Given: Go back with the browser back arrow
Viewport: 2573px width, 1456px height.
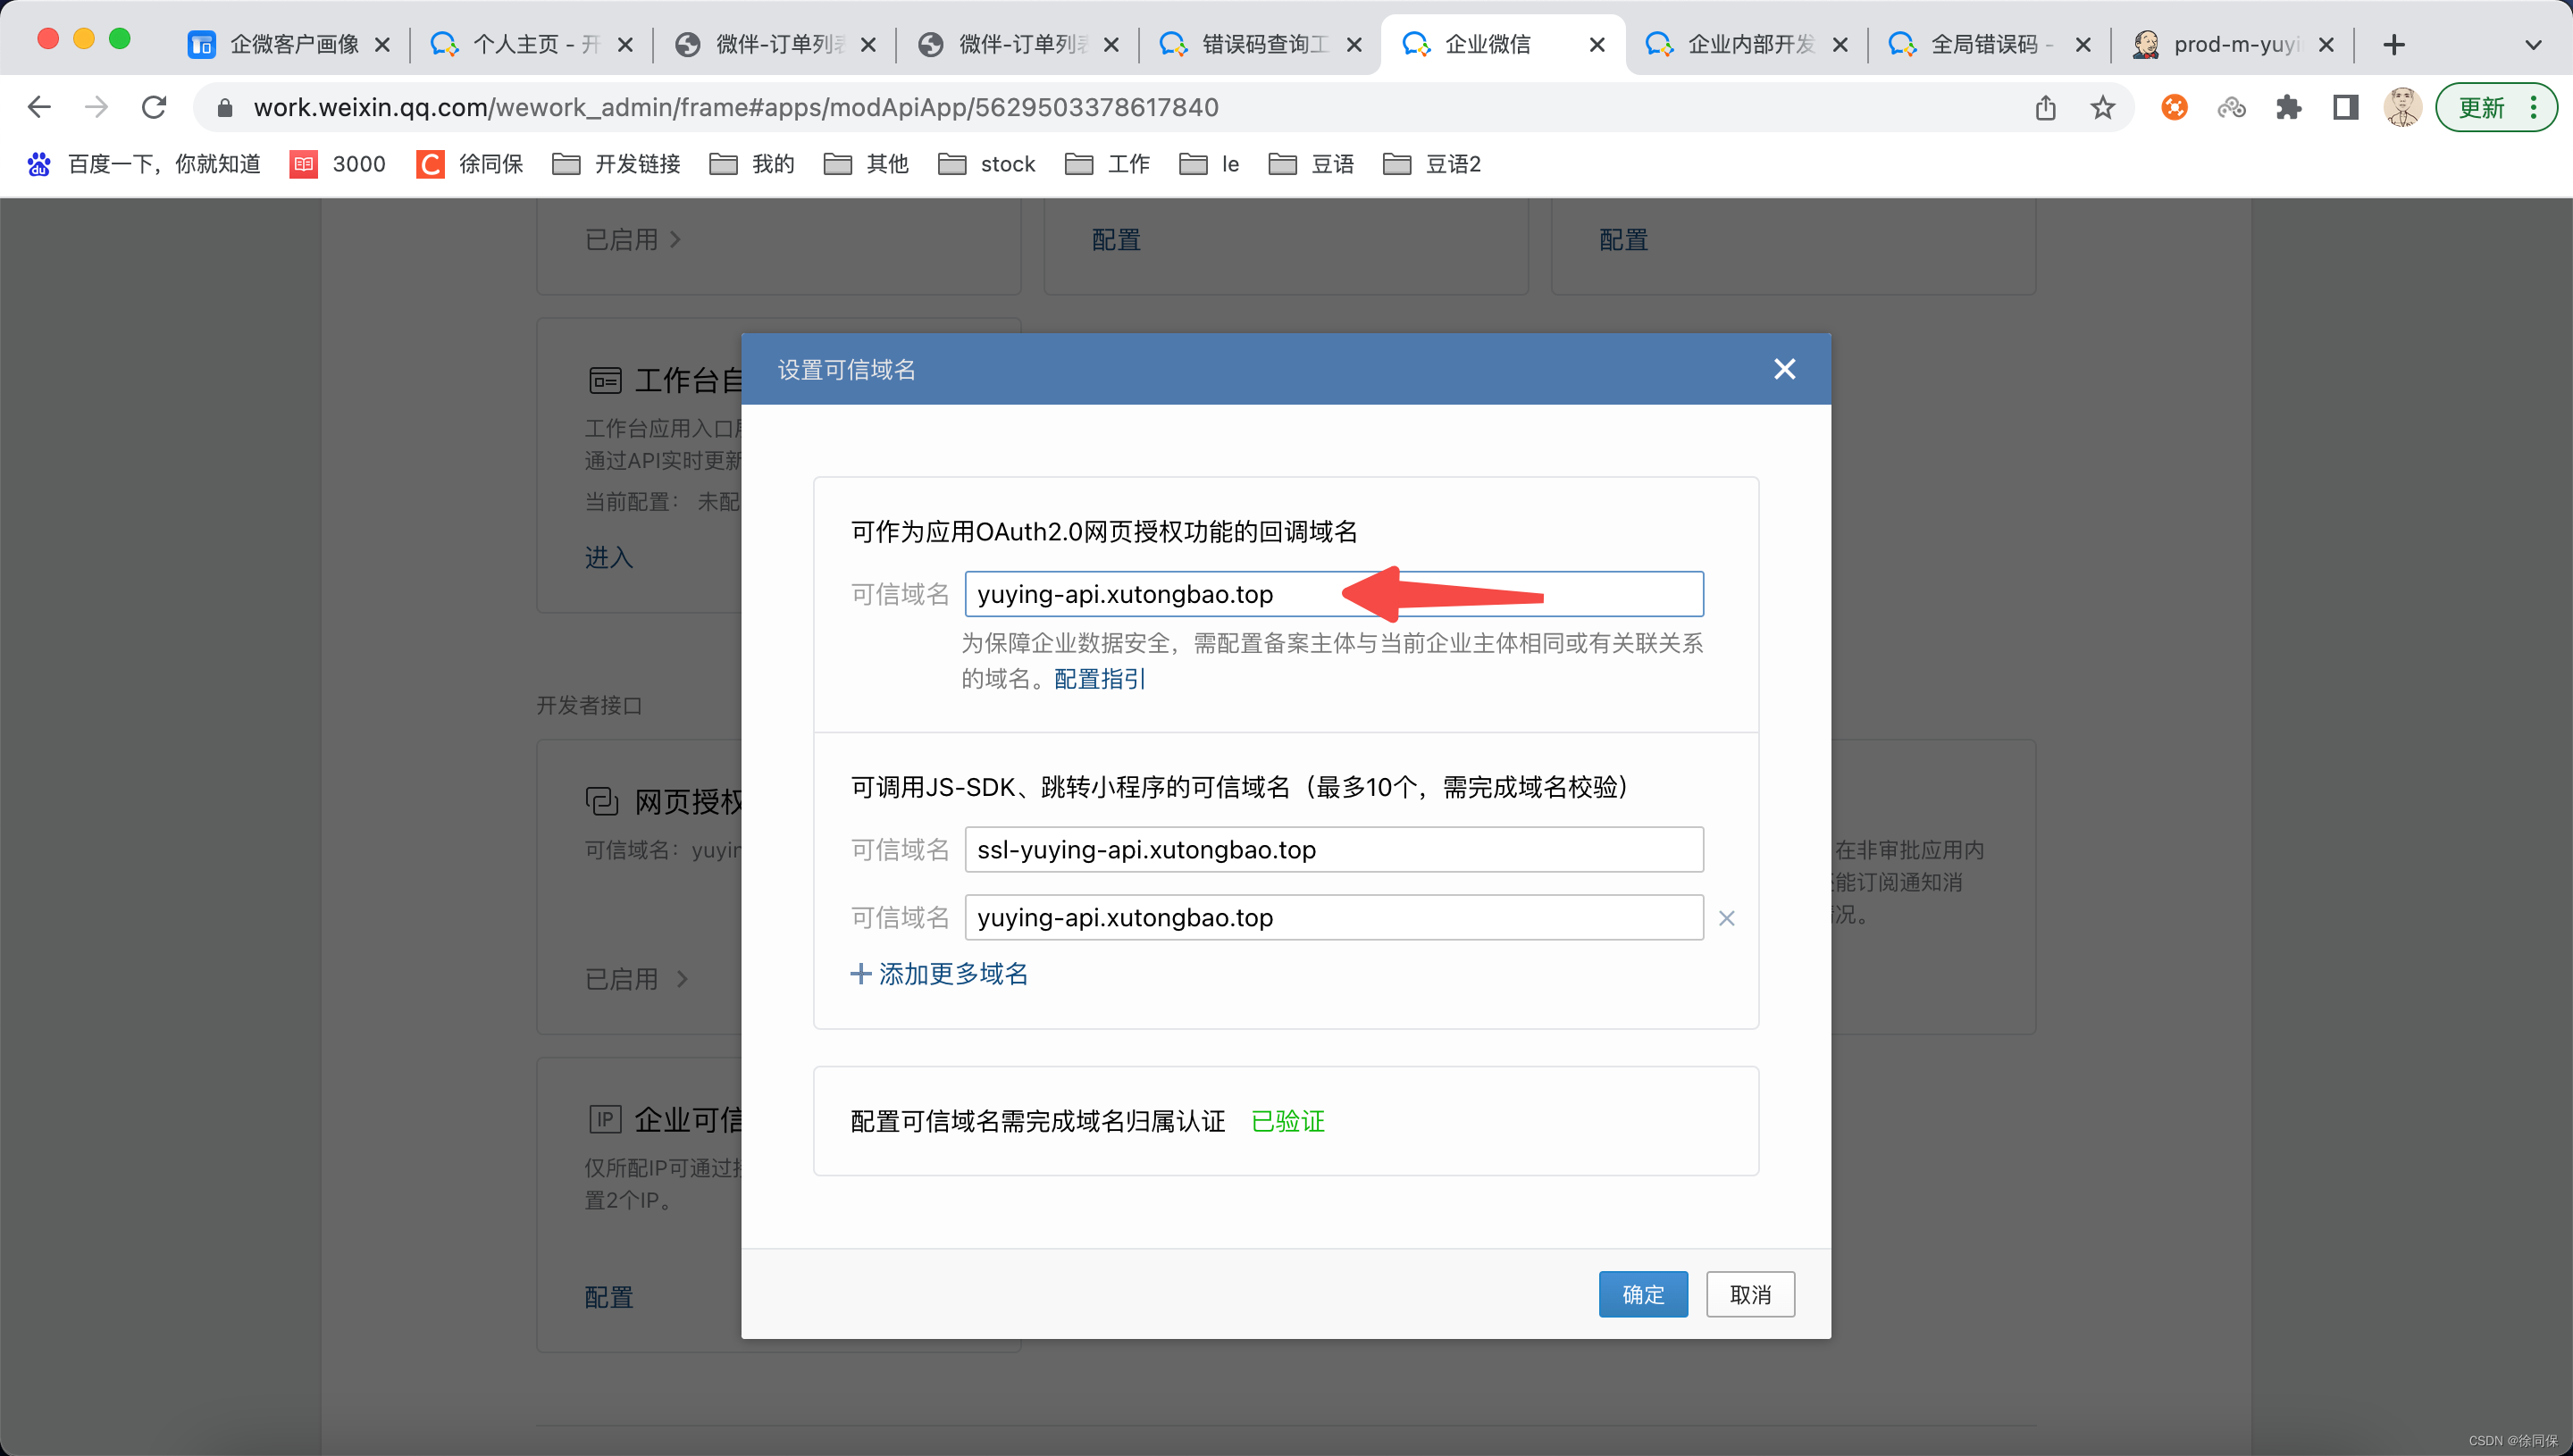Looking at the screenshot, I should pos(39,107).
